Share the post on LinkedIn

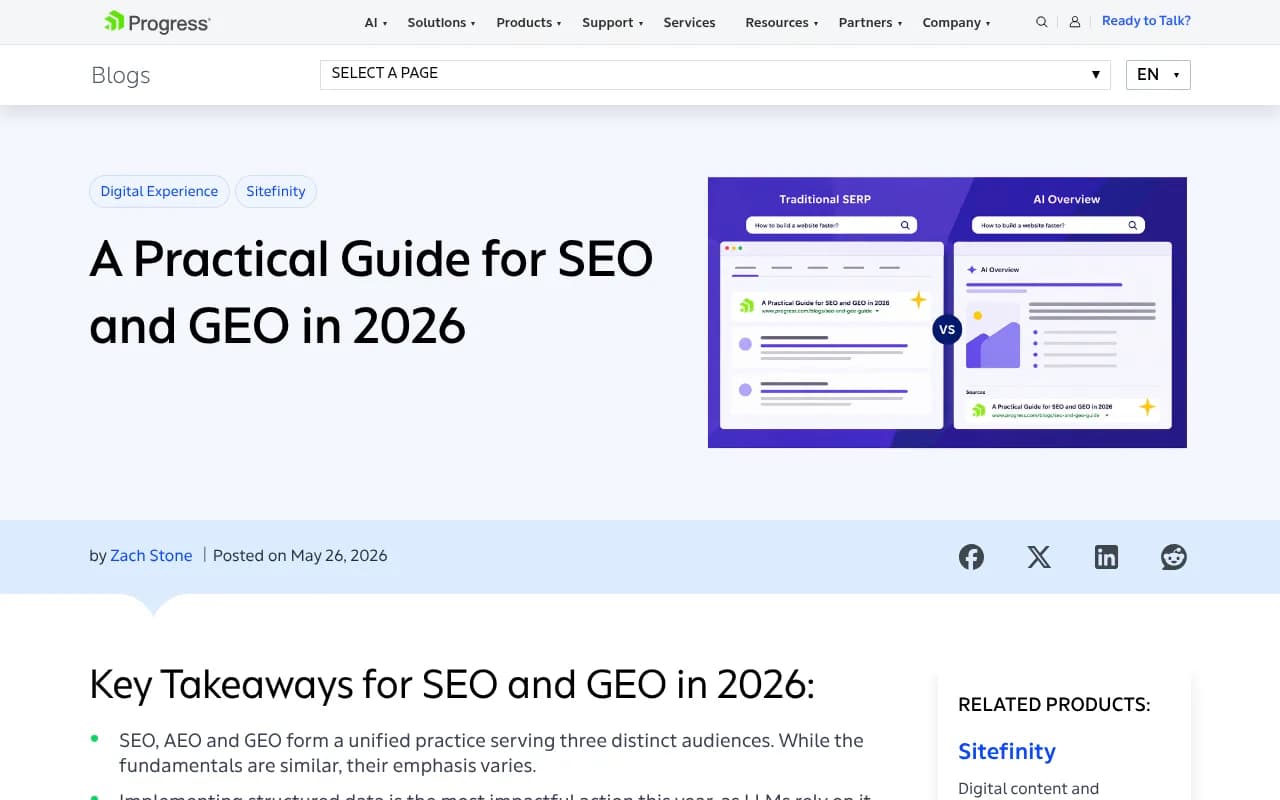[1106, 557]
